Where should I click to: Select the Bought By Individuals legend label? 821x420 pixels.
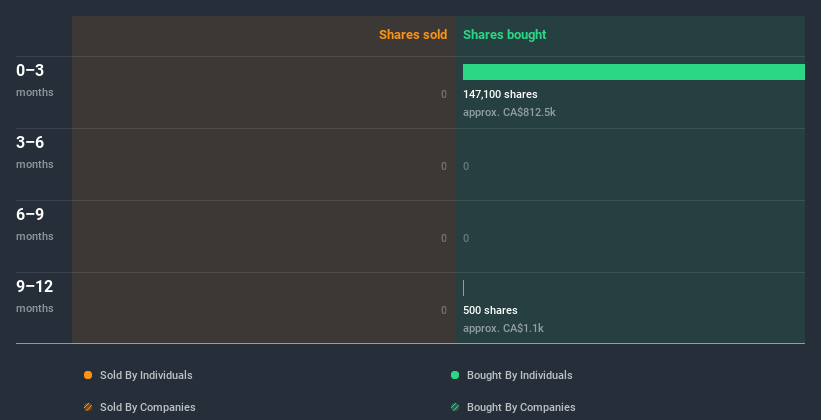(x=519, y=375)
